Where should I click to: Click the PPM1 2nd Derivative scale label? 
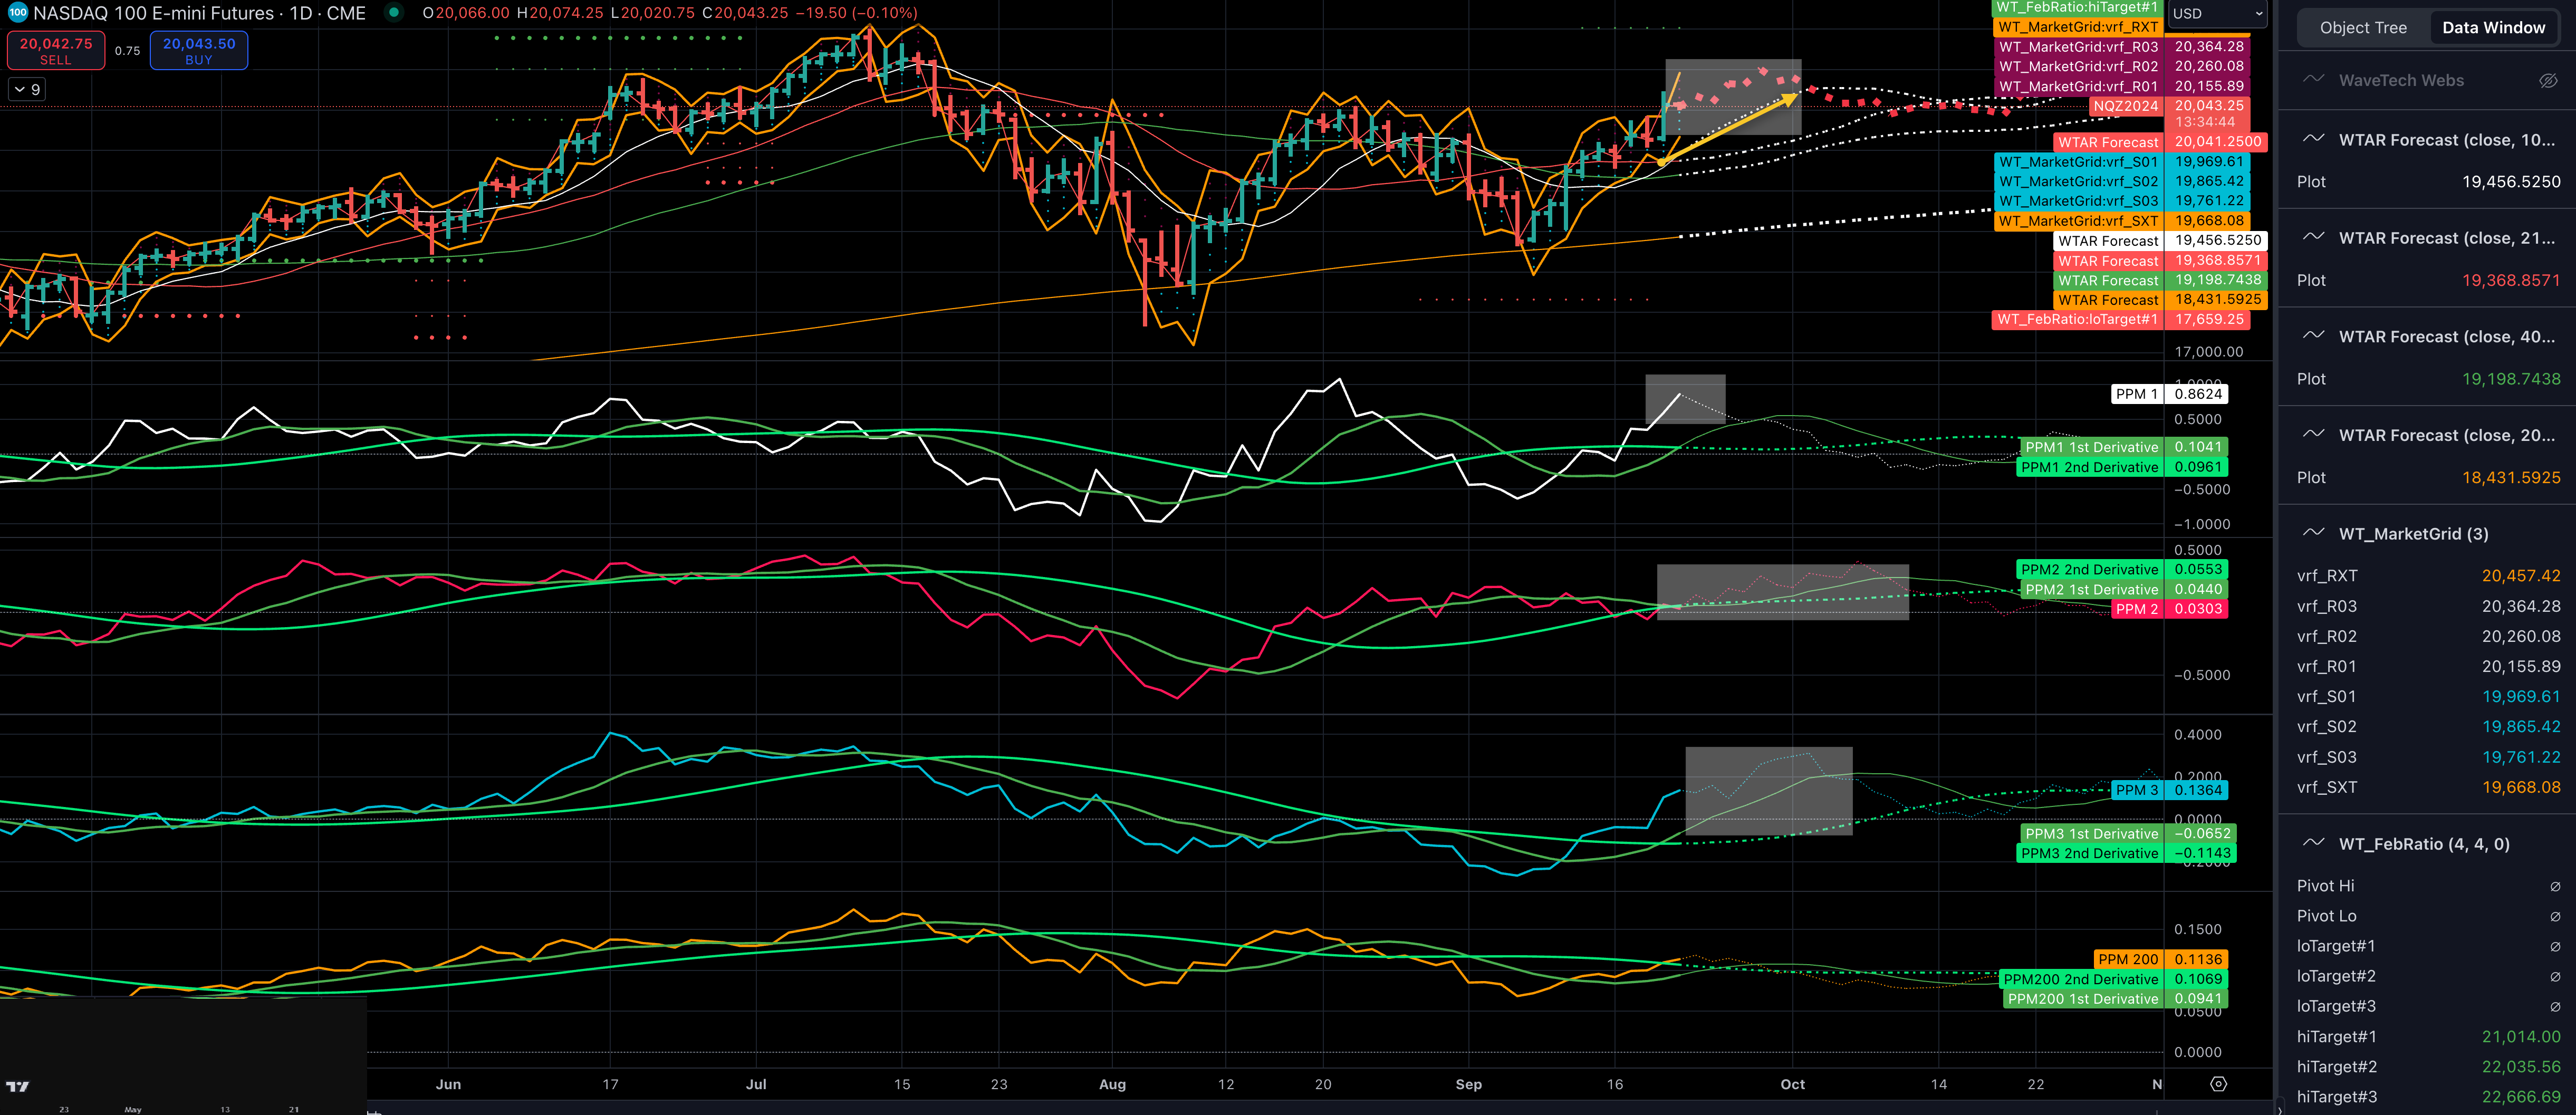tap(2090, 467)
